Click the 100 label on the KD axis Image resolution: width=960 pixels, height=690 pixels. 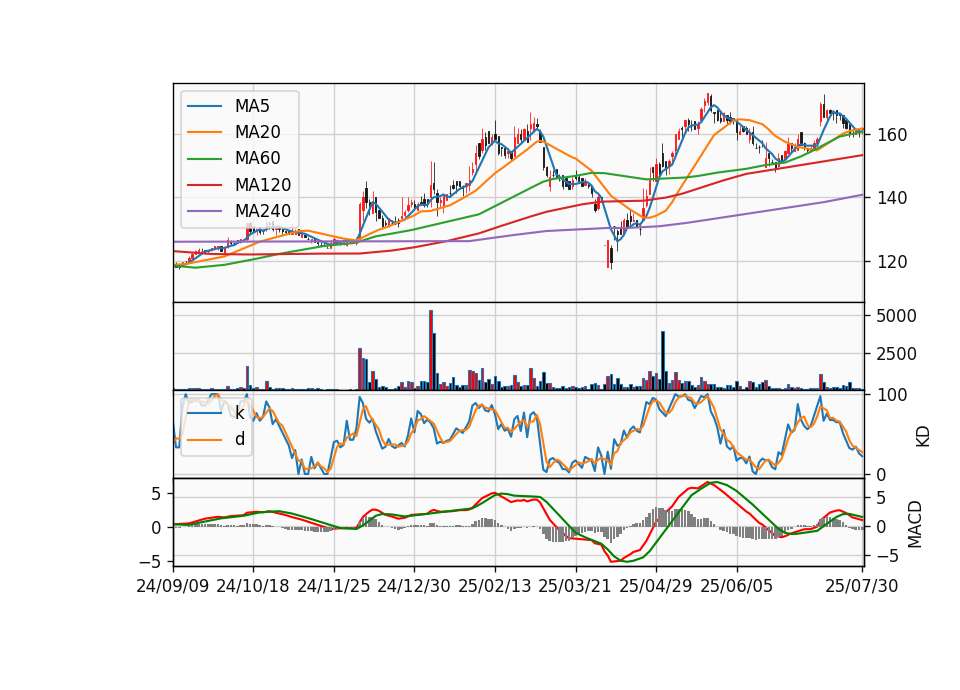pos(892,395)
